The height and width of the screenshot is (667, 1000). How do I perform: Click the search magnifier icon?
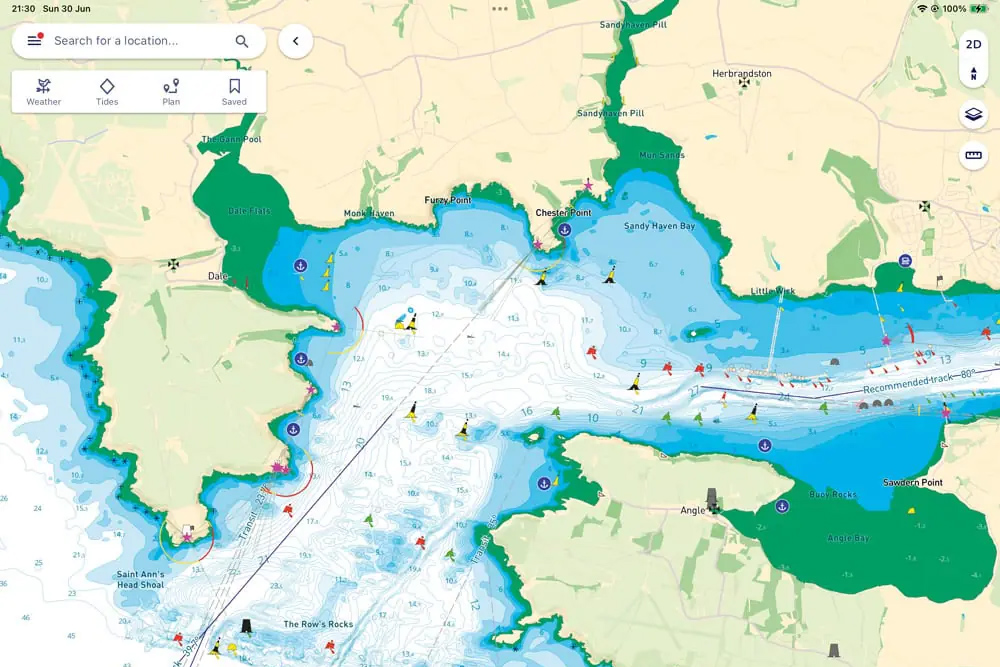tap(241, 41)
